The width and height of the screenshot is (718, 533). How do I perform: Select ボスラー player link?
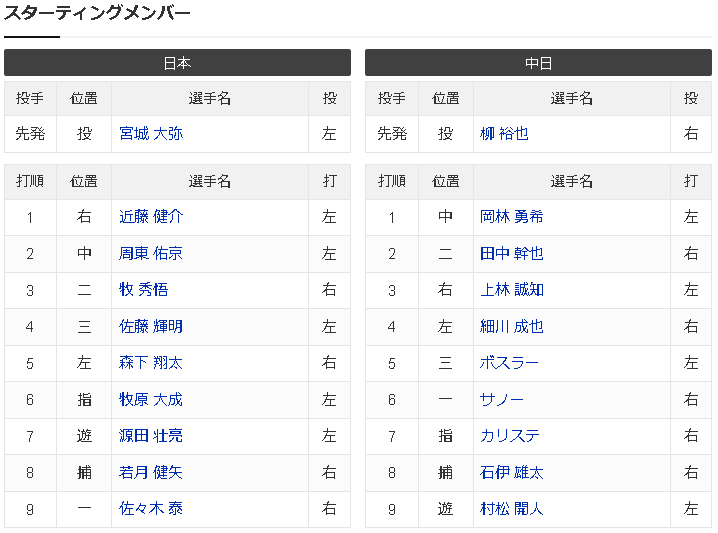click(x=509, y=363)
